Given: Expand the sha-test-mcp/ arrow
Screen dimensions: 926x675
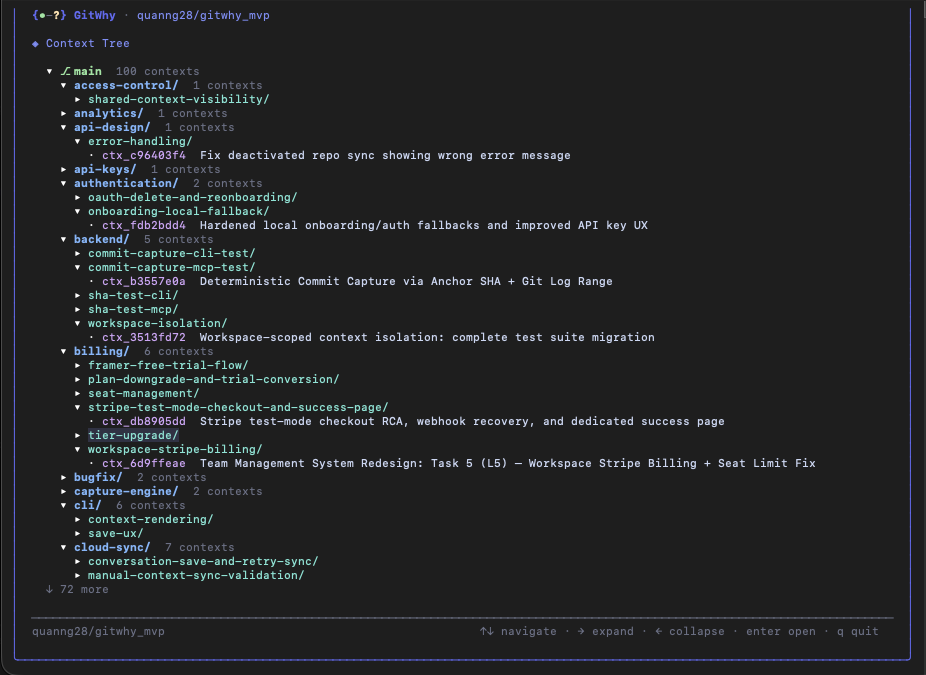Looking at the screenshot, I should pyautogui.click(x=78, y=309).
